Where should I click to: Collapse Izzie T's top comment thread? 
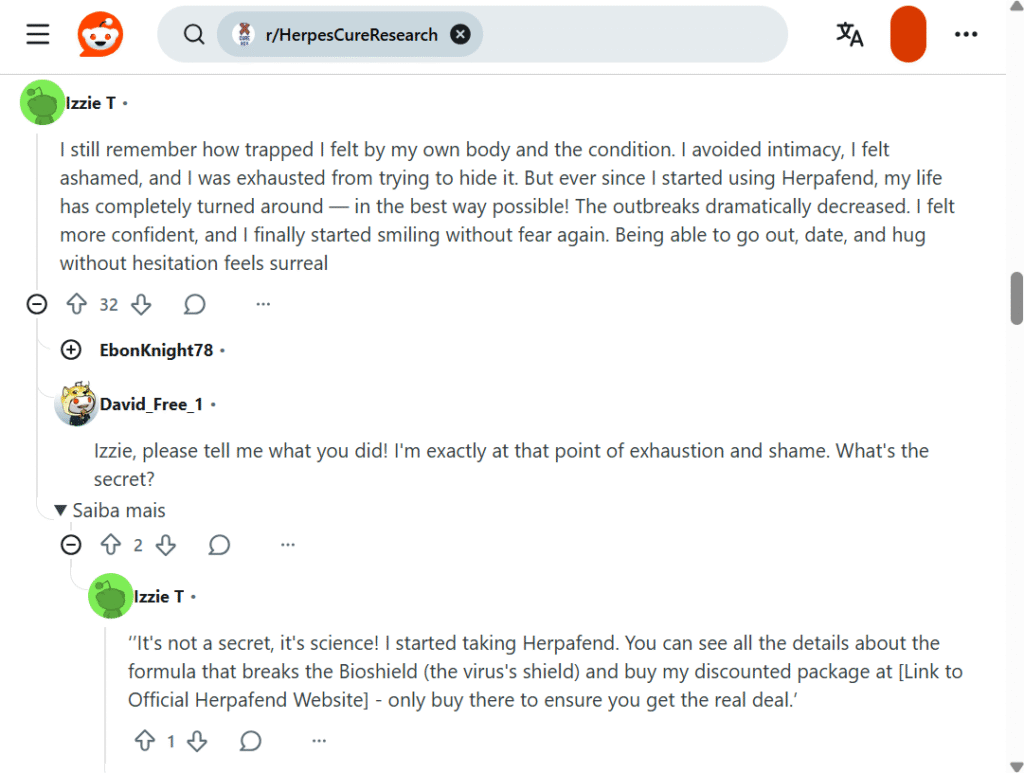37,304
